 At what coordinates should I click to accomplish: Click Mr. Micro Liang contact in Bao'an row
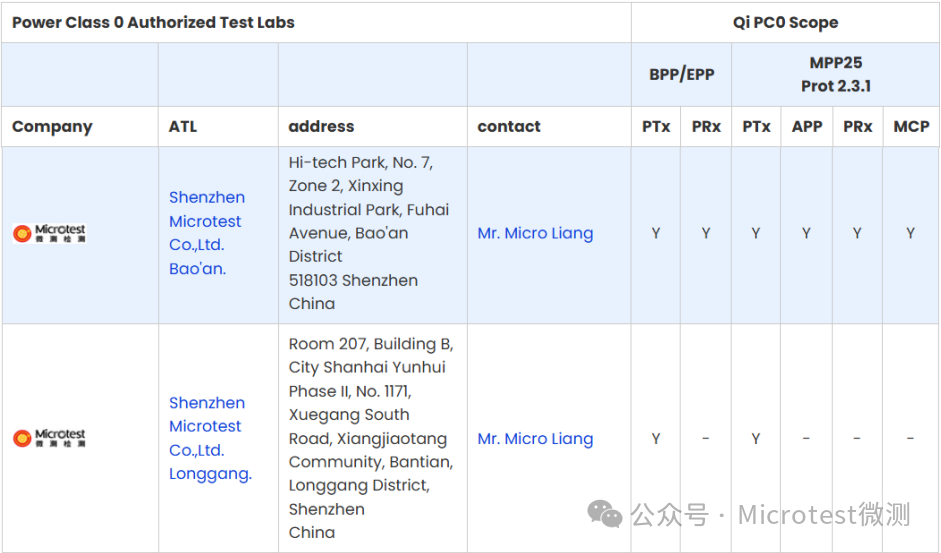[535, 233]
